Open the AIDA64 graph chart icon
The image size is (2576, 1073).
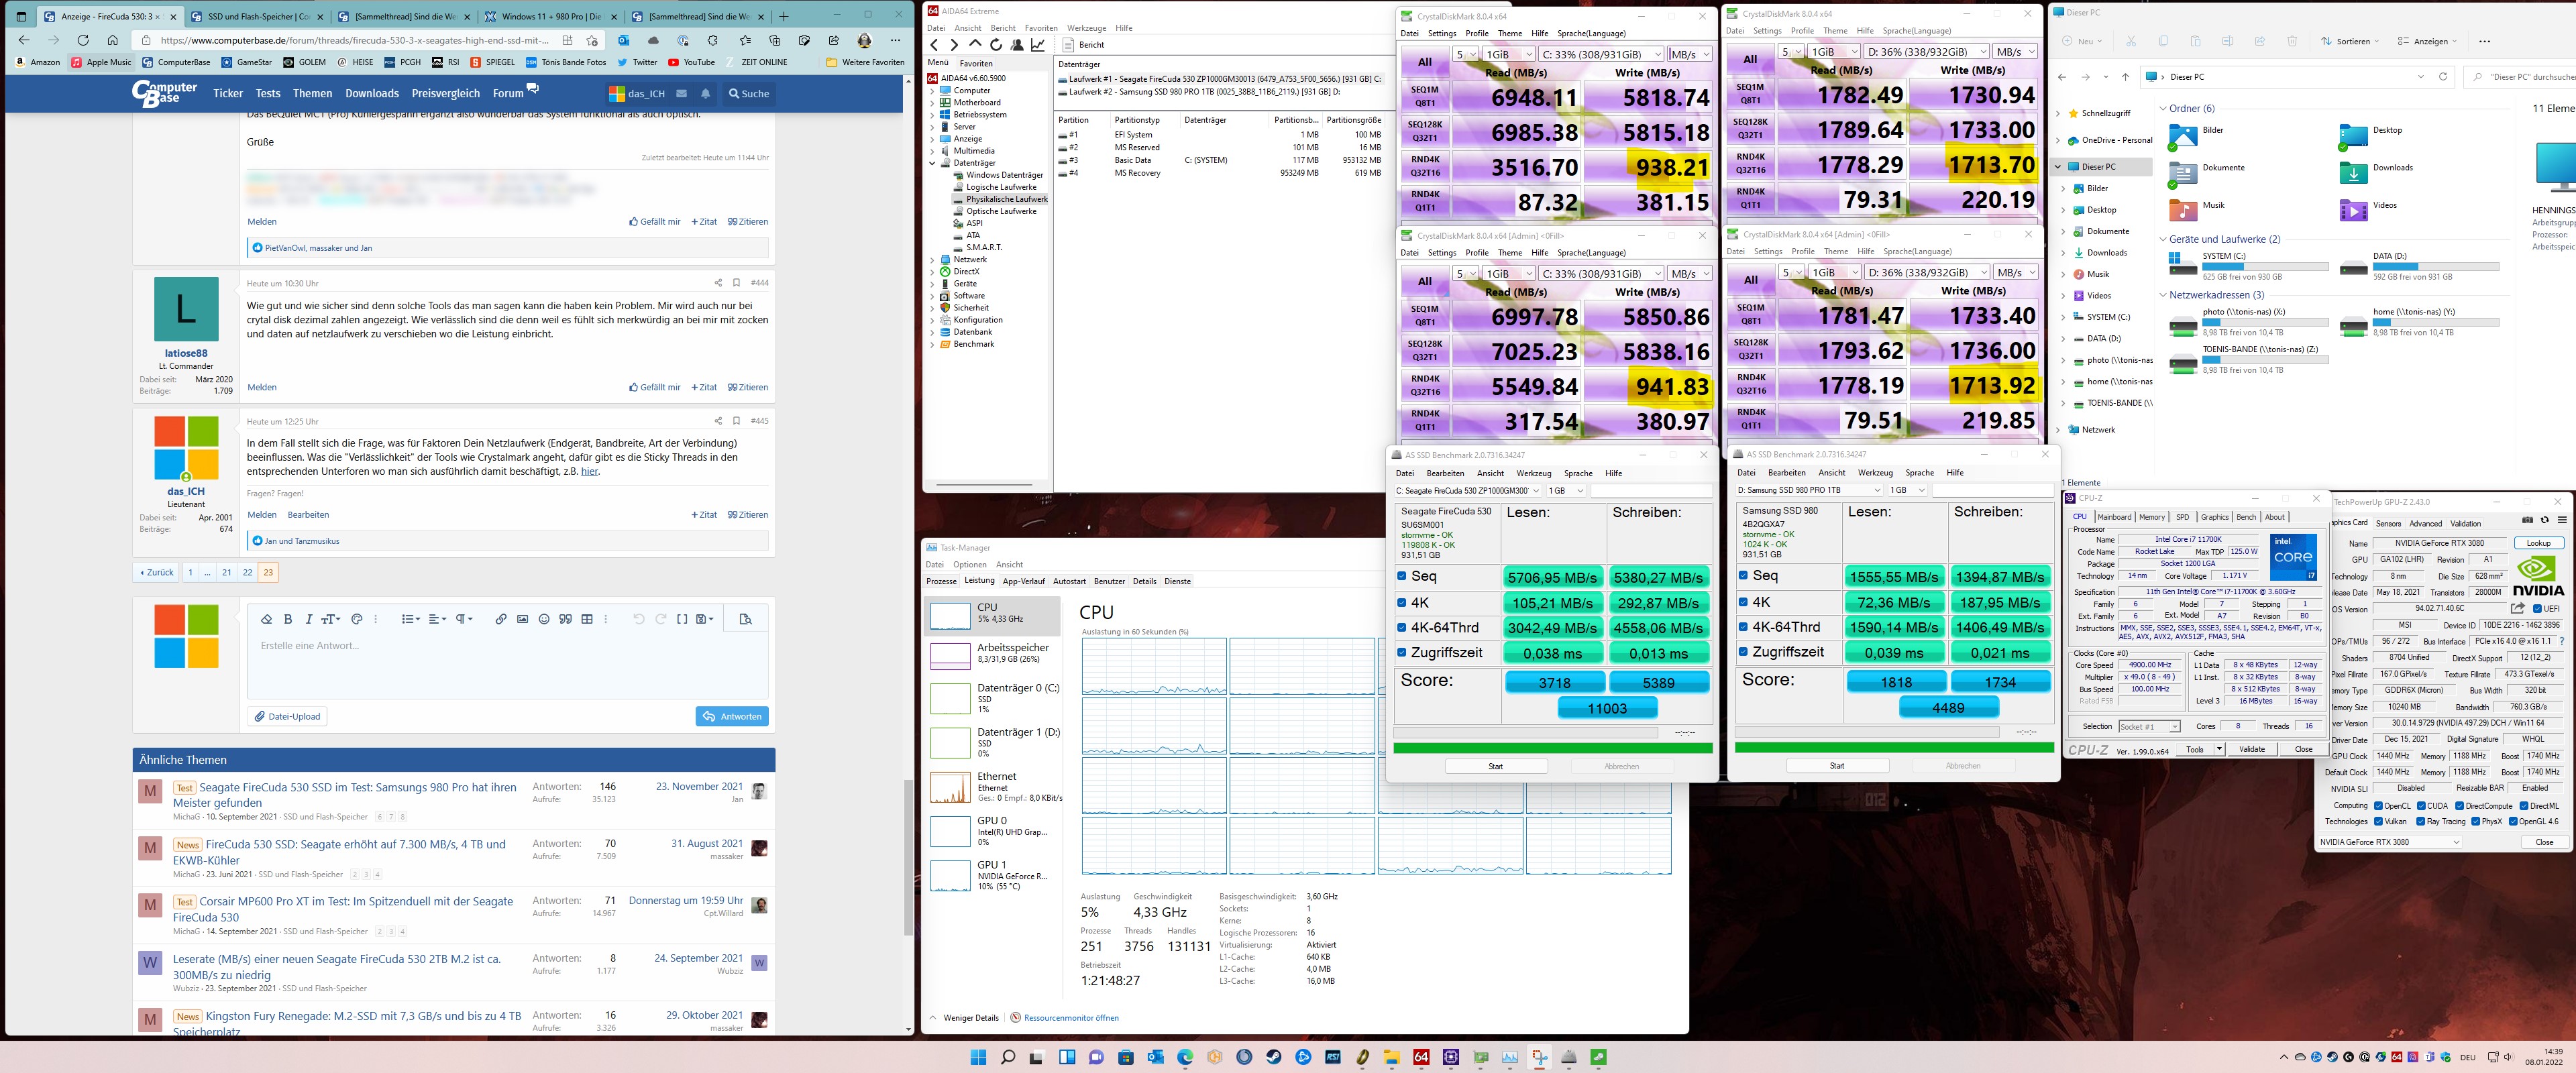(x=1038, y=45)
